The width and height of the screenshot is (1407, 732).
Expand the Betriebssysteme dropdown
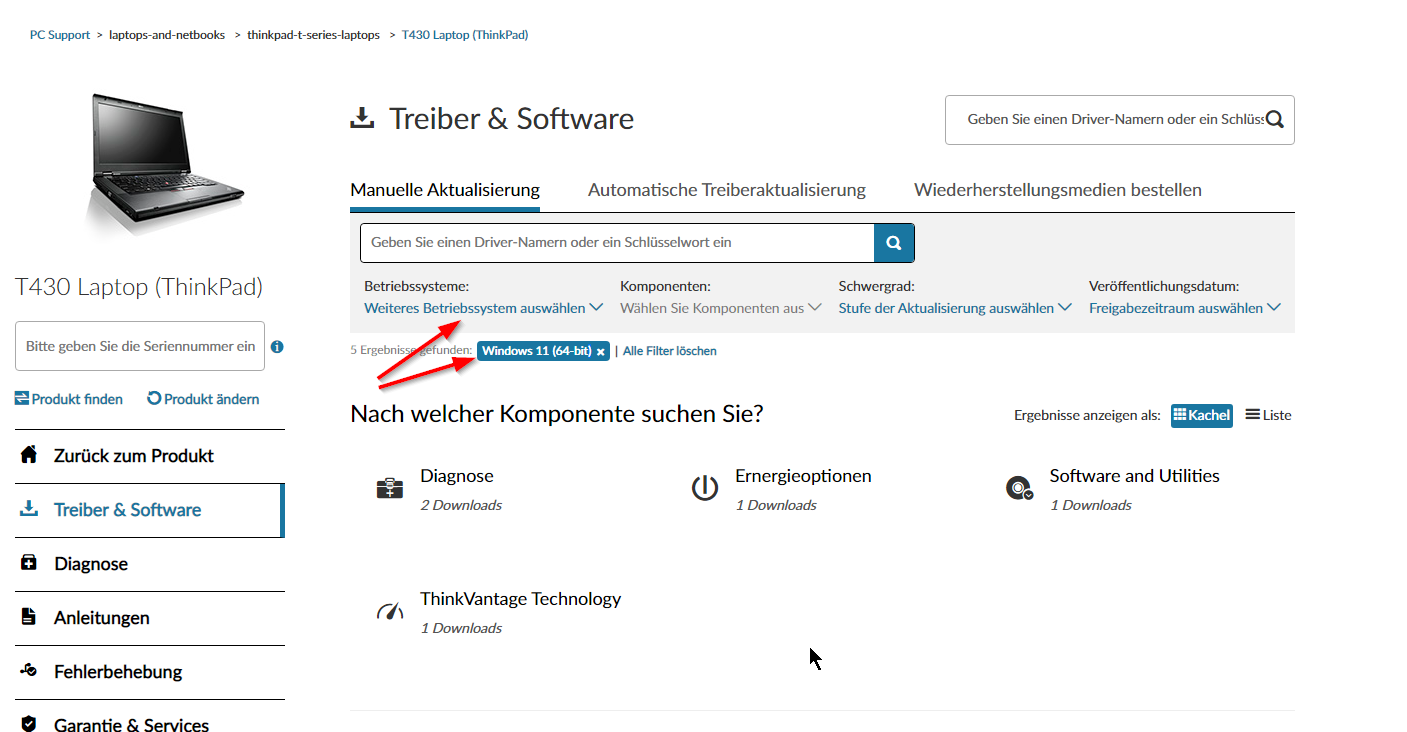tap(483, 308)
